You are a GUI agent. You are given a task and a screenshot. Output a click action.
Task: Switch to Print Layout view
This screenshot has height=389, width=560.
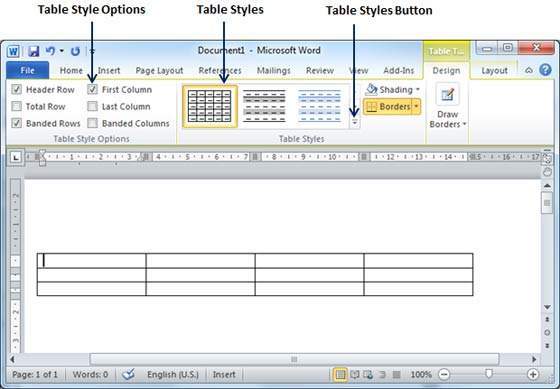coord(341,374)
